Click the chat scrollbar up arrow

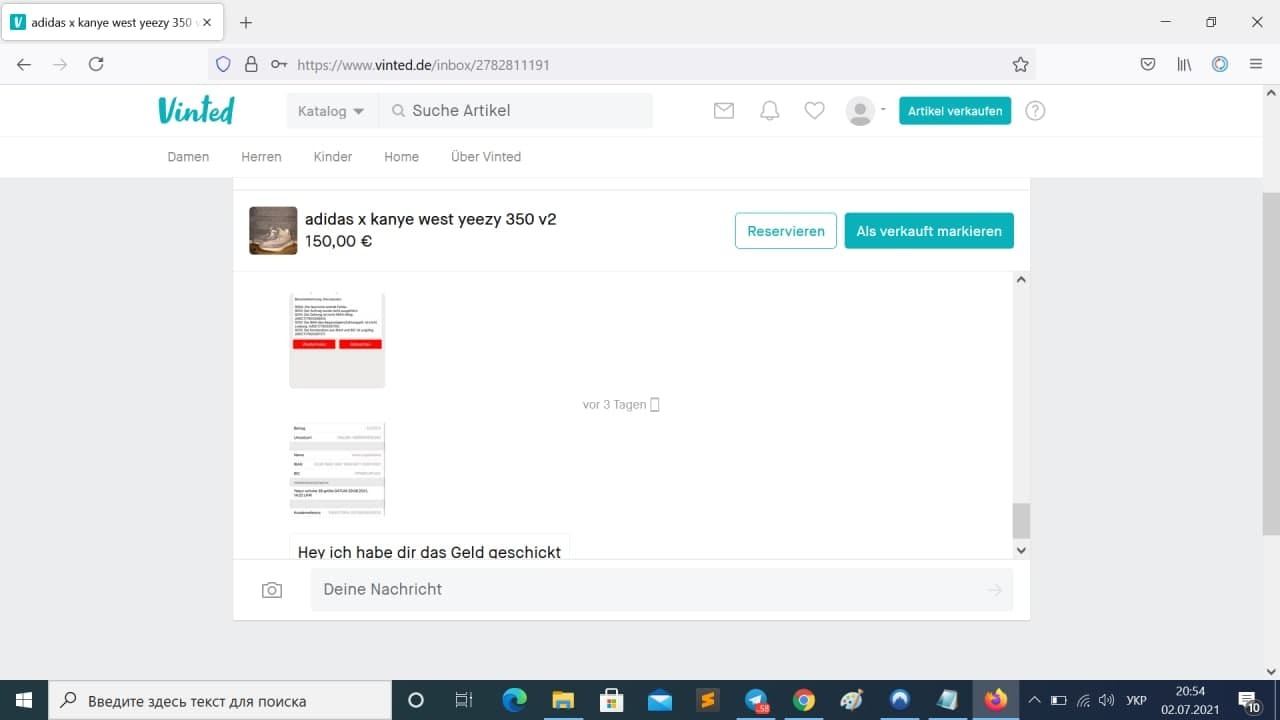(x=1021, y=280)
